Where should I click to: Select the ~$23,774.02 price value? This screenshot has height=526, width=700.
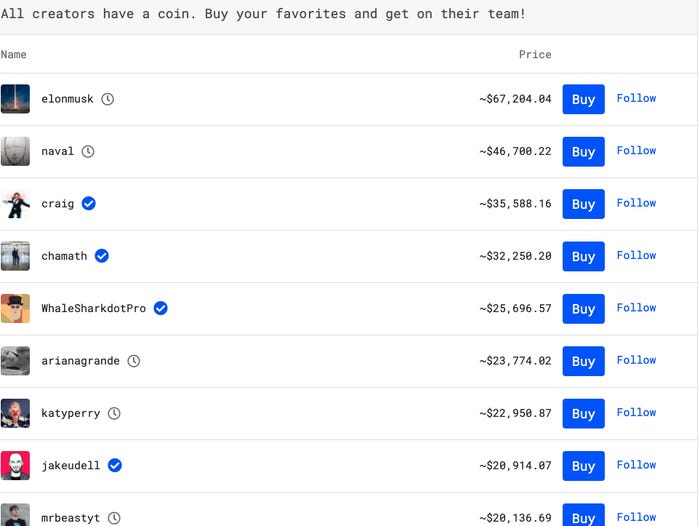516,361
